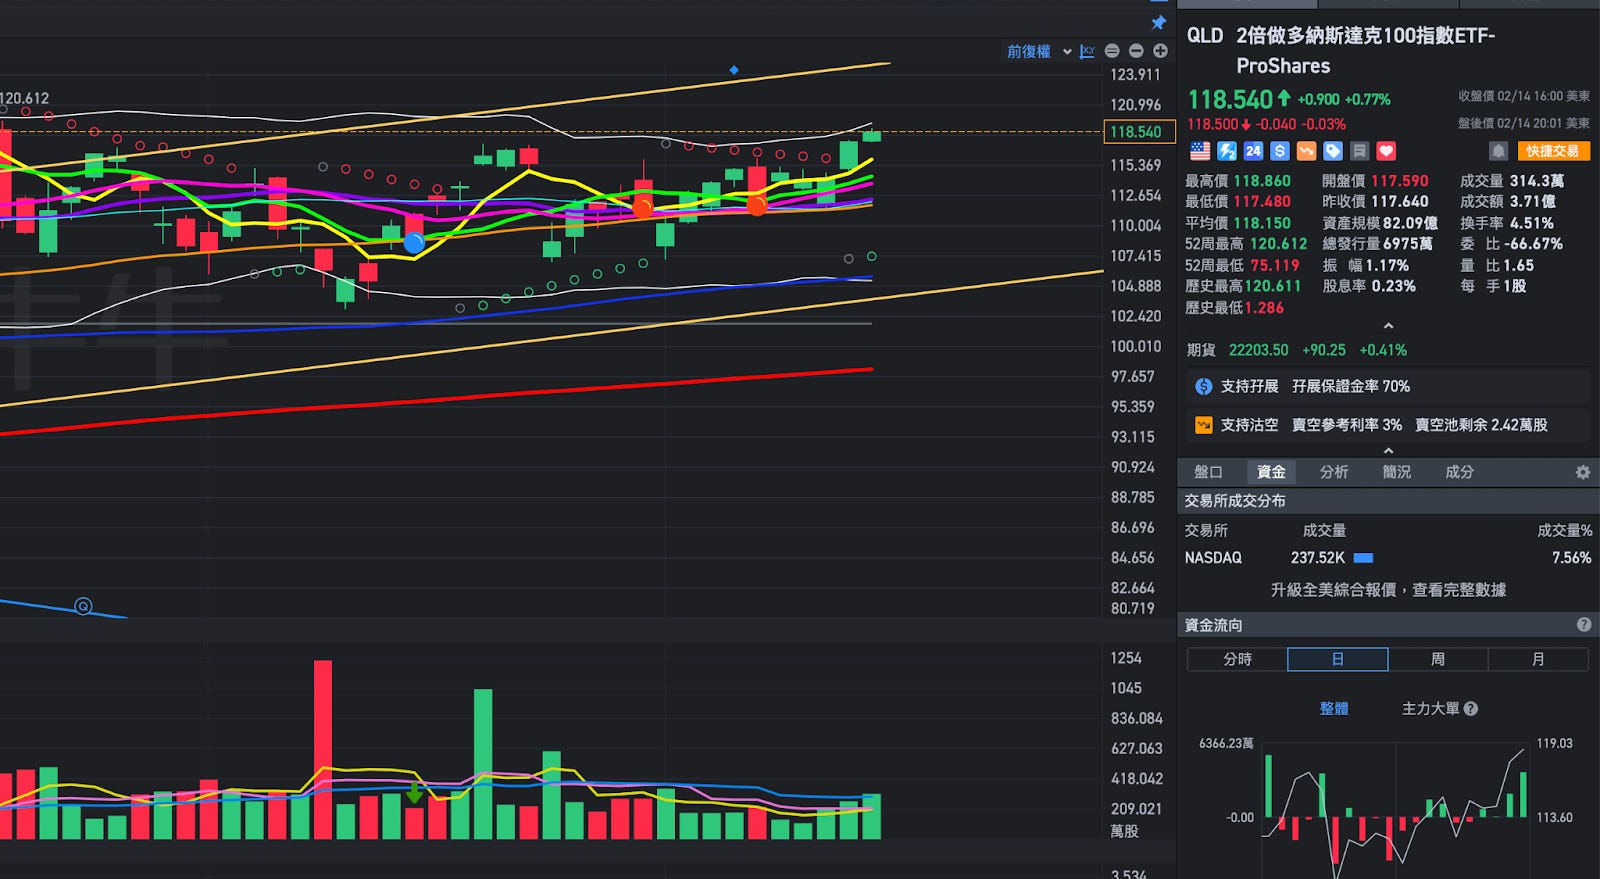Click the QLD ticker symbol
The width and height of the screenshot is (1600, 879).
pos(1205,36)
